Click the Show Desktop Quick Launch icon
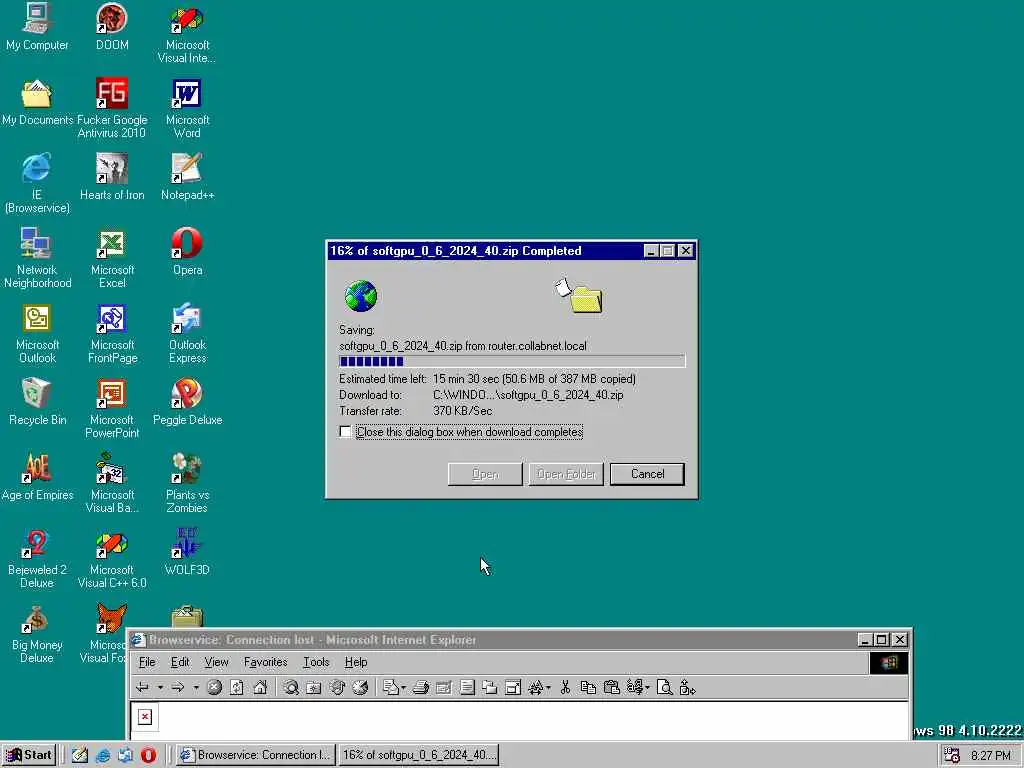Viewport: 1024px width, 768px height. (80, 755)
